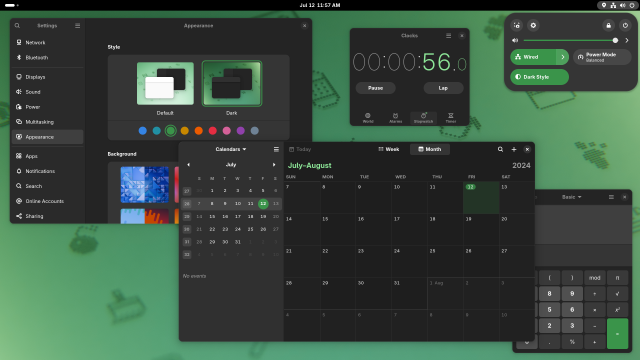Image resolution: width=640 pixels, height=360 pixels.
Task: Switch to Timer tab in Clocks
Action: click(x=451, y=118)
